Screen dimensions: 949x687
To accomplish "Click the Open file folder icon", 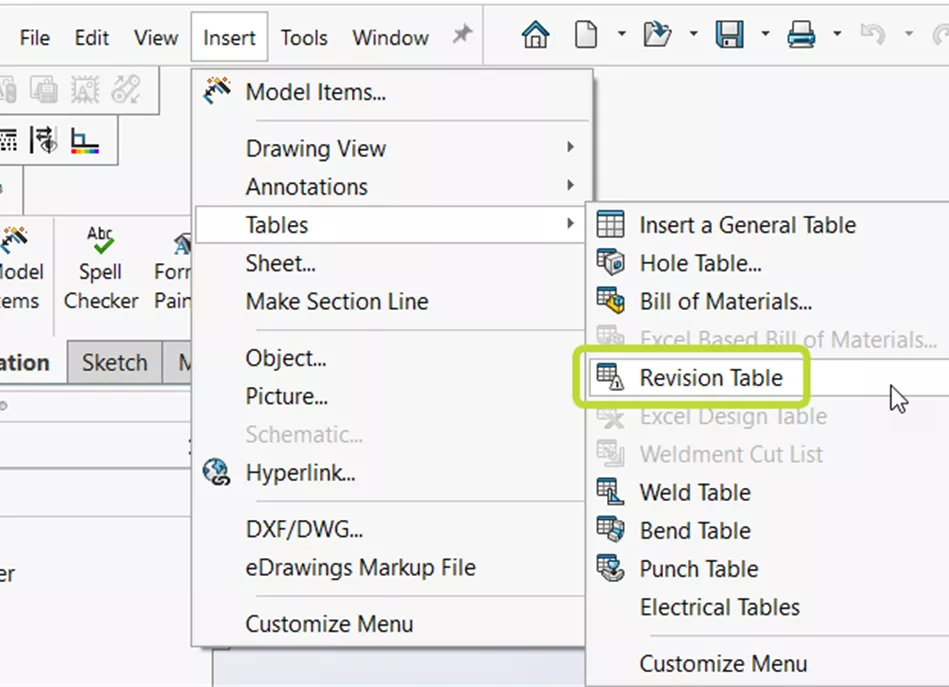I will click(x=657, y=36).
